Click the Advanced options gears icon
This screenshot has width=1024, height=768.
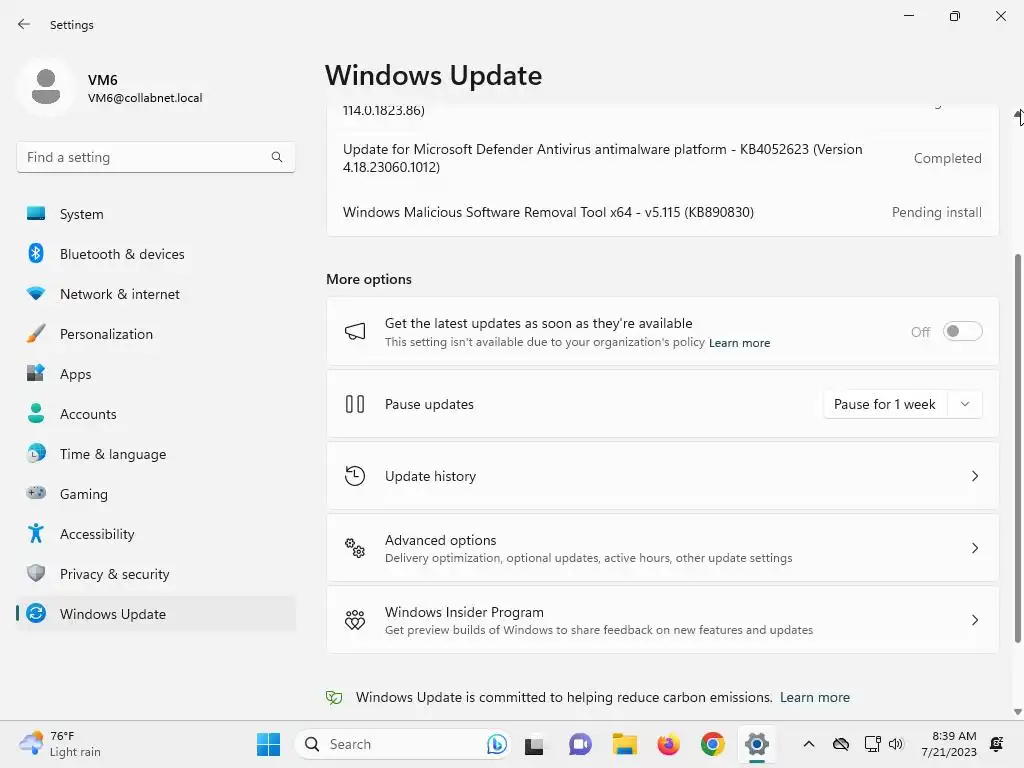(x=355, y=548)
